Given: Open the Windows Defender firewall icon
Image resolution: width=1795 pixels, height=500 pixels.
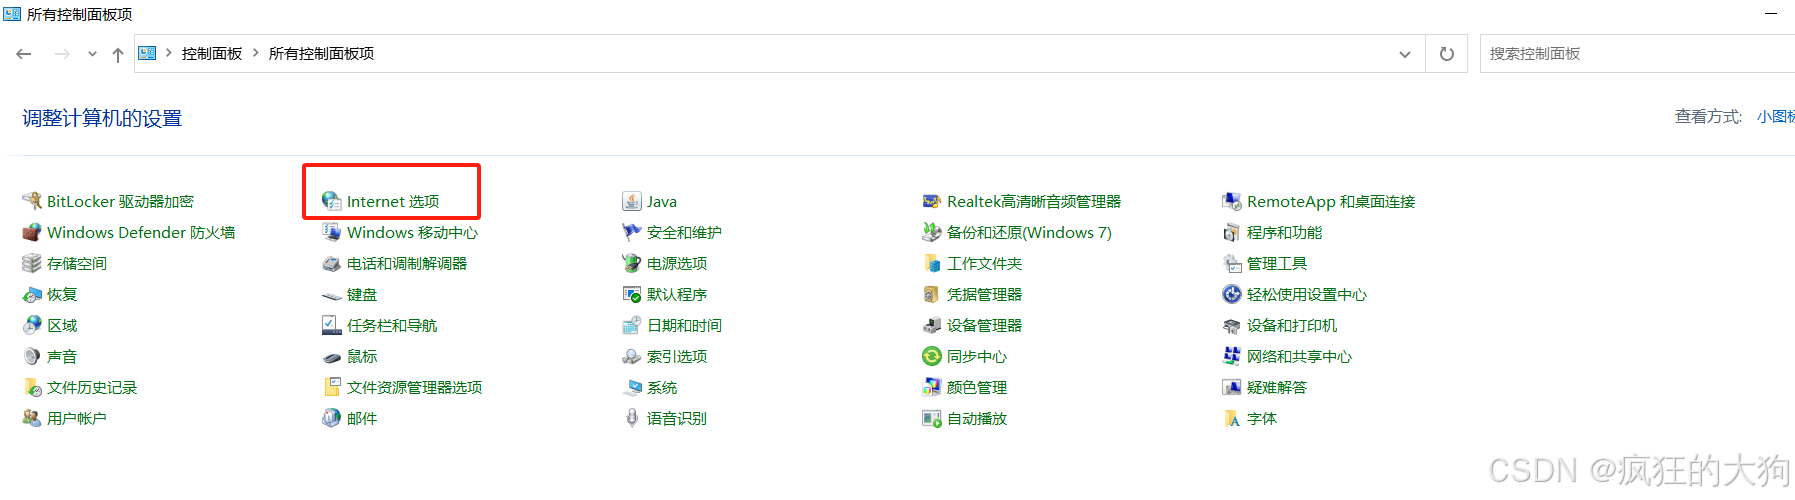Looking at the screenshot, I should pos(32,232).
